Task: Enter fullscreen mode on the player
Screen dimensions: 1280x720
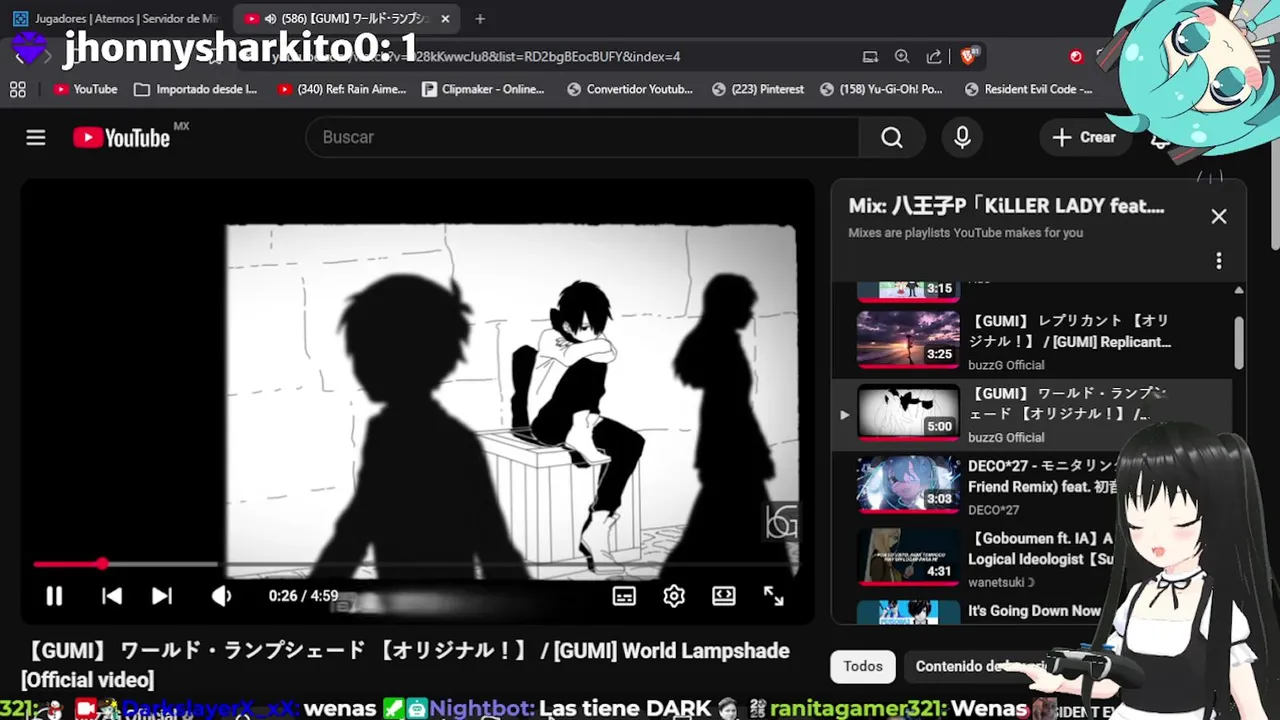Action: pyautogui.click(x=774, y=596)
